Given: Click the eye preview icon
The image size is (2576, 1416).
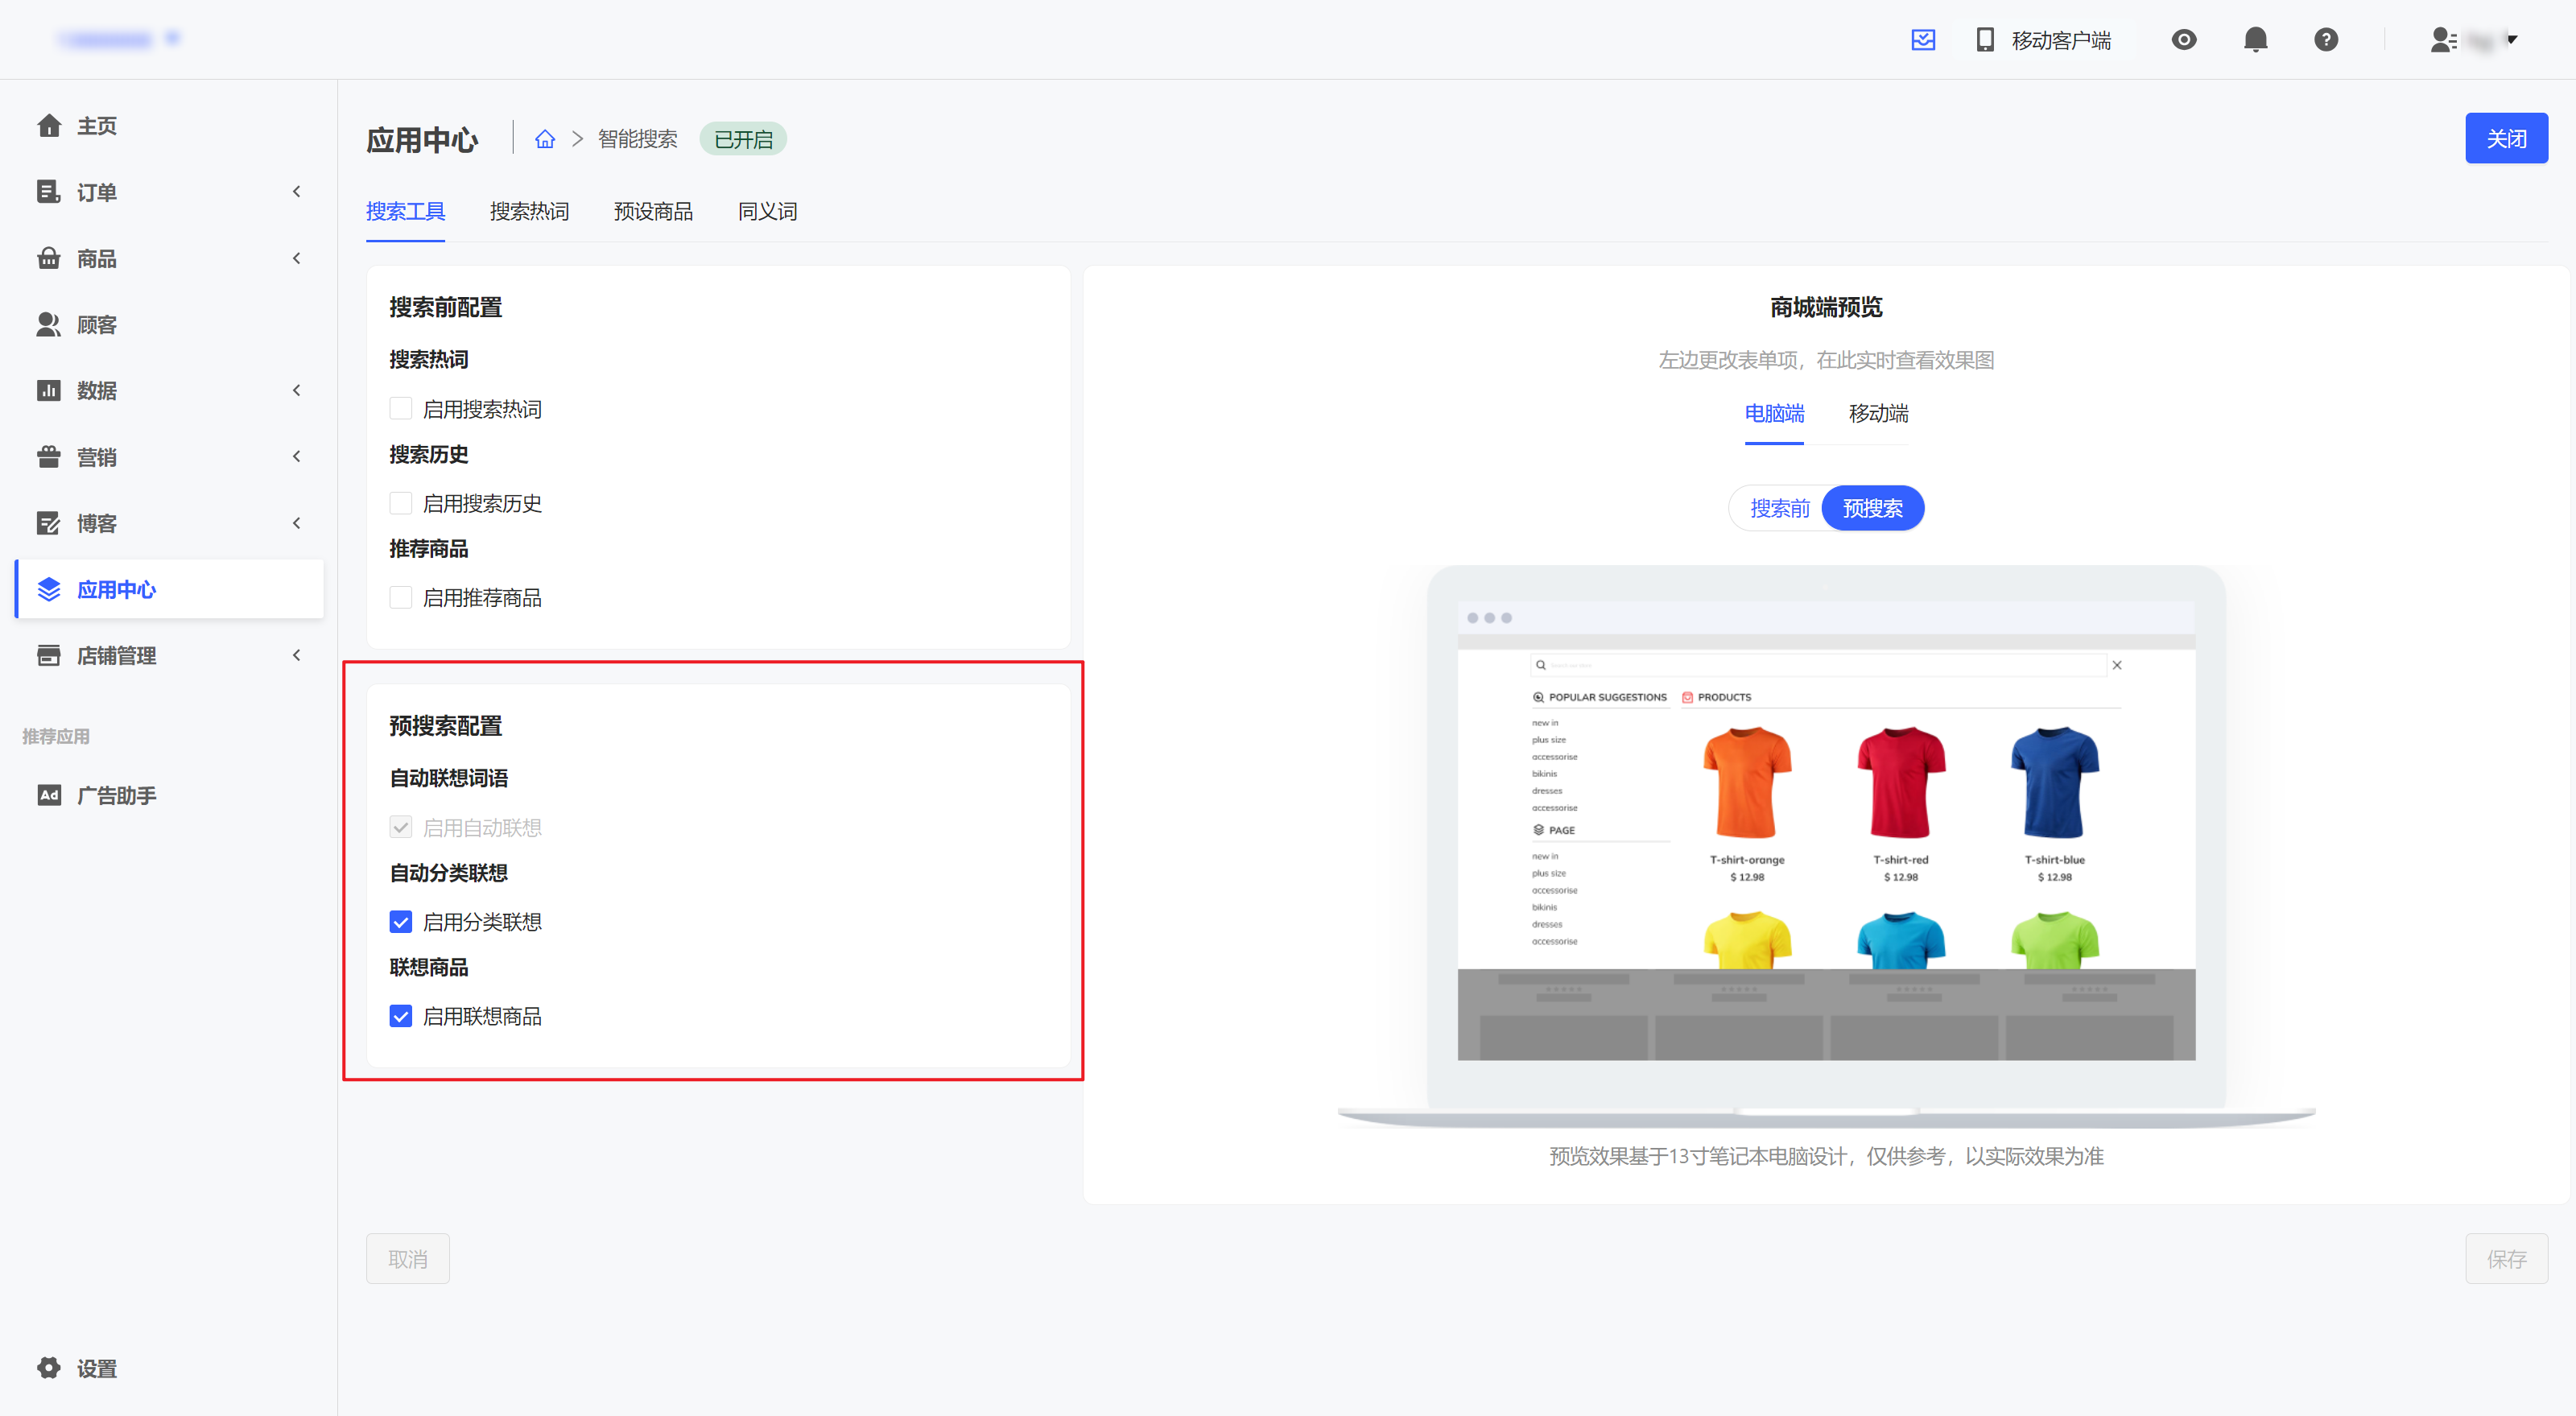Looking at the screenshot, I should click(2184, 40).
